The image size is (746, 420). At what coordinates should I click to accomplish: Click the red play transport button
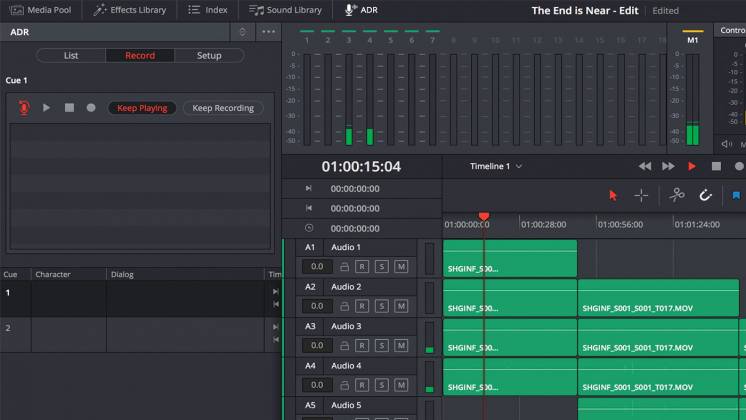click(x=692, y=166)
